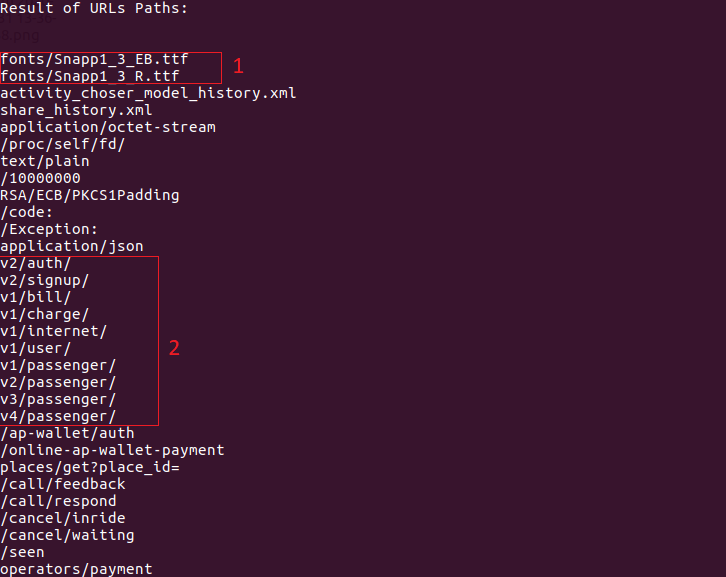
Task: Select the v2/signup/ path line
Action: [44, 280]
